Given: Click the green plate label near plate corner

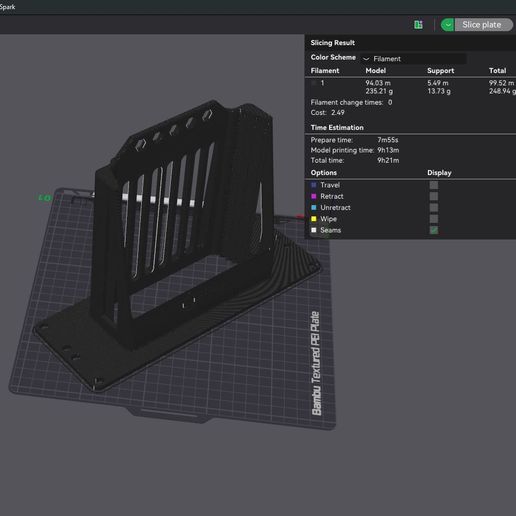Looking at the screenshot, I should (x=45, y=198).
